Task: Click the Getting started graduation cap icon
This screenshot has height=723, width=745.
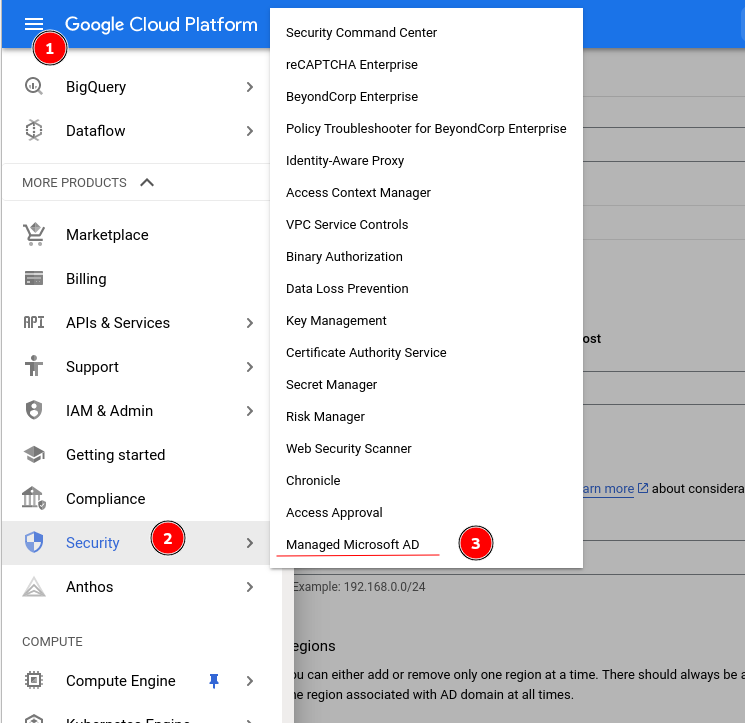Action: [34, 455]
